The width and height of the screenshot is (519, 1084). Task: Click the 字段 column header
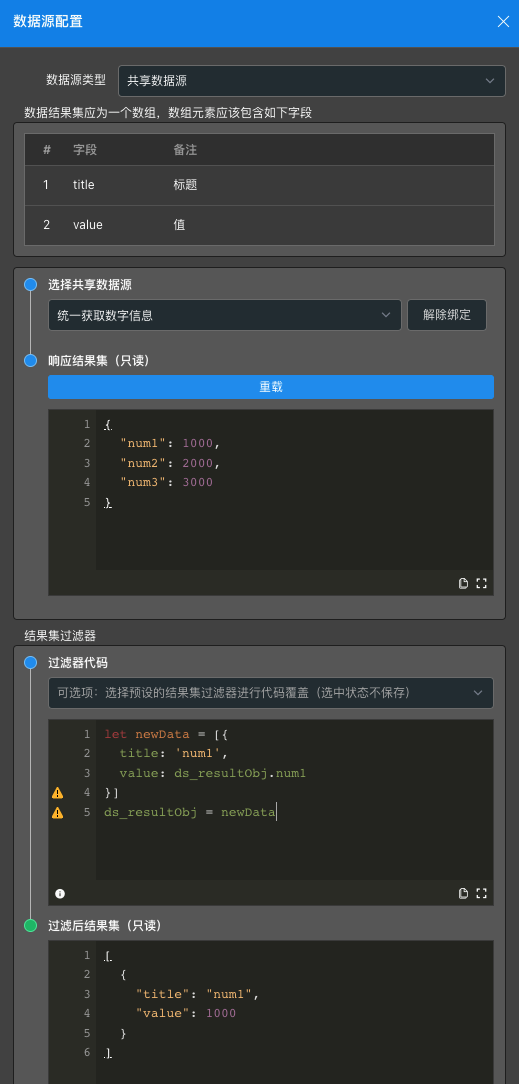(x=85, y=150)
